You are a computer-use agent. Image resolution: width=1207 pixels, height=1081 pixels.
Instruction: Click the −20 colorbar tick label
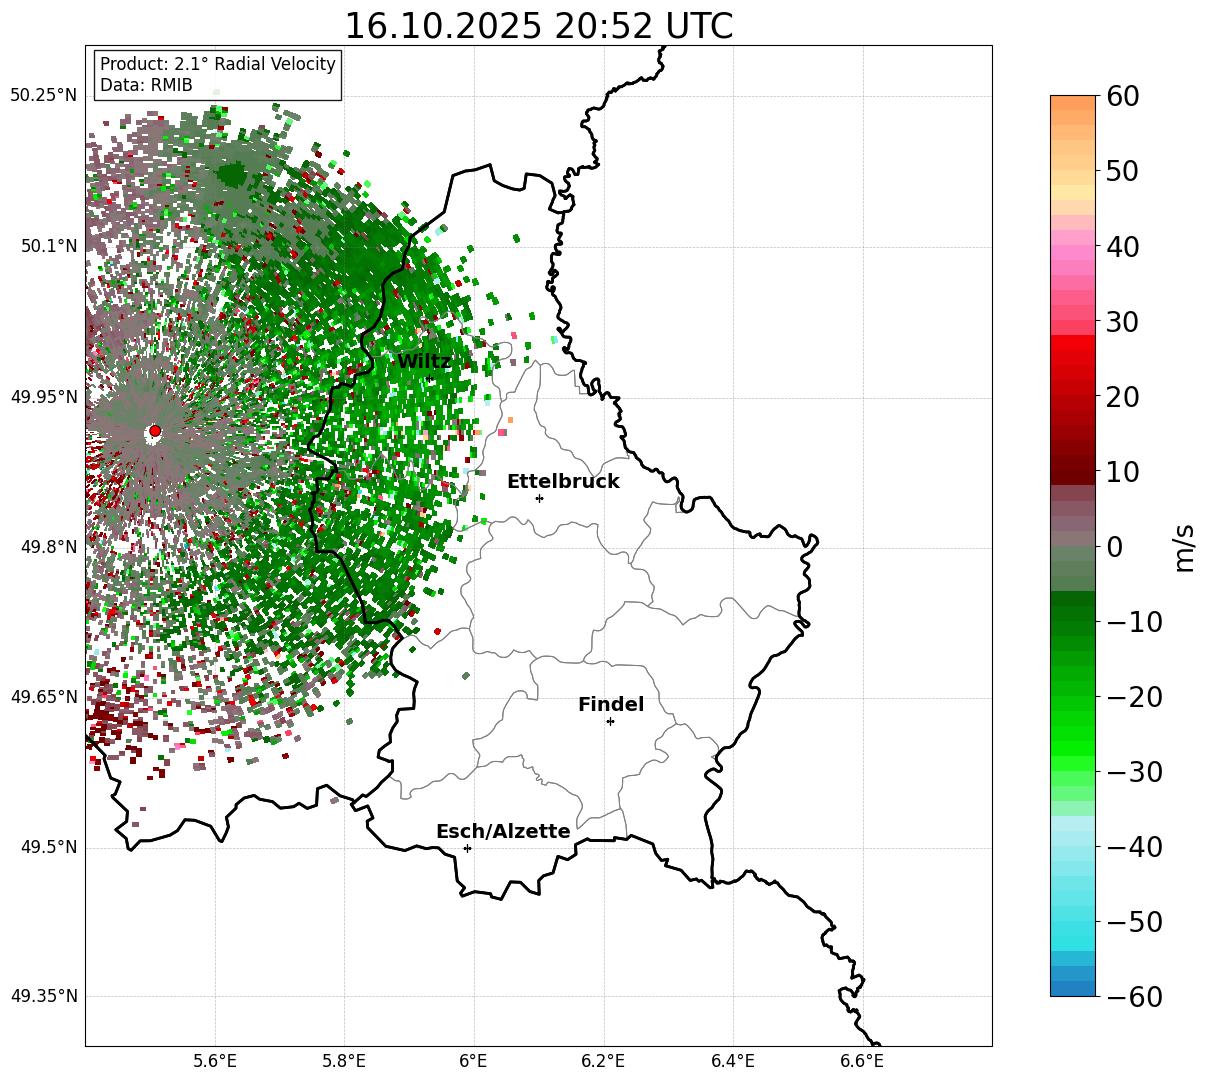(1134, 697)
